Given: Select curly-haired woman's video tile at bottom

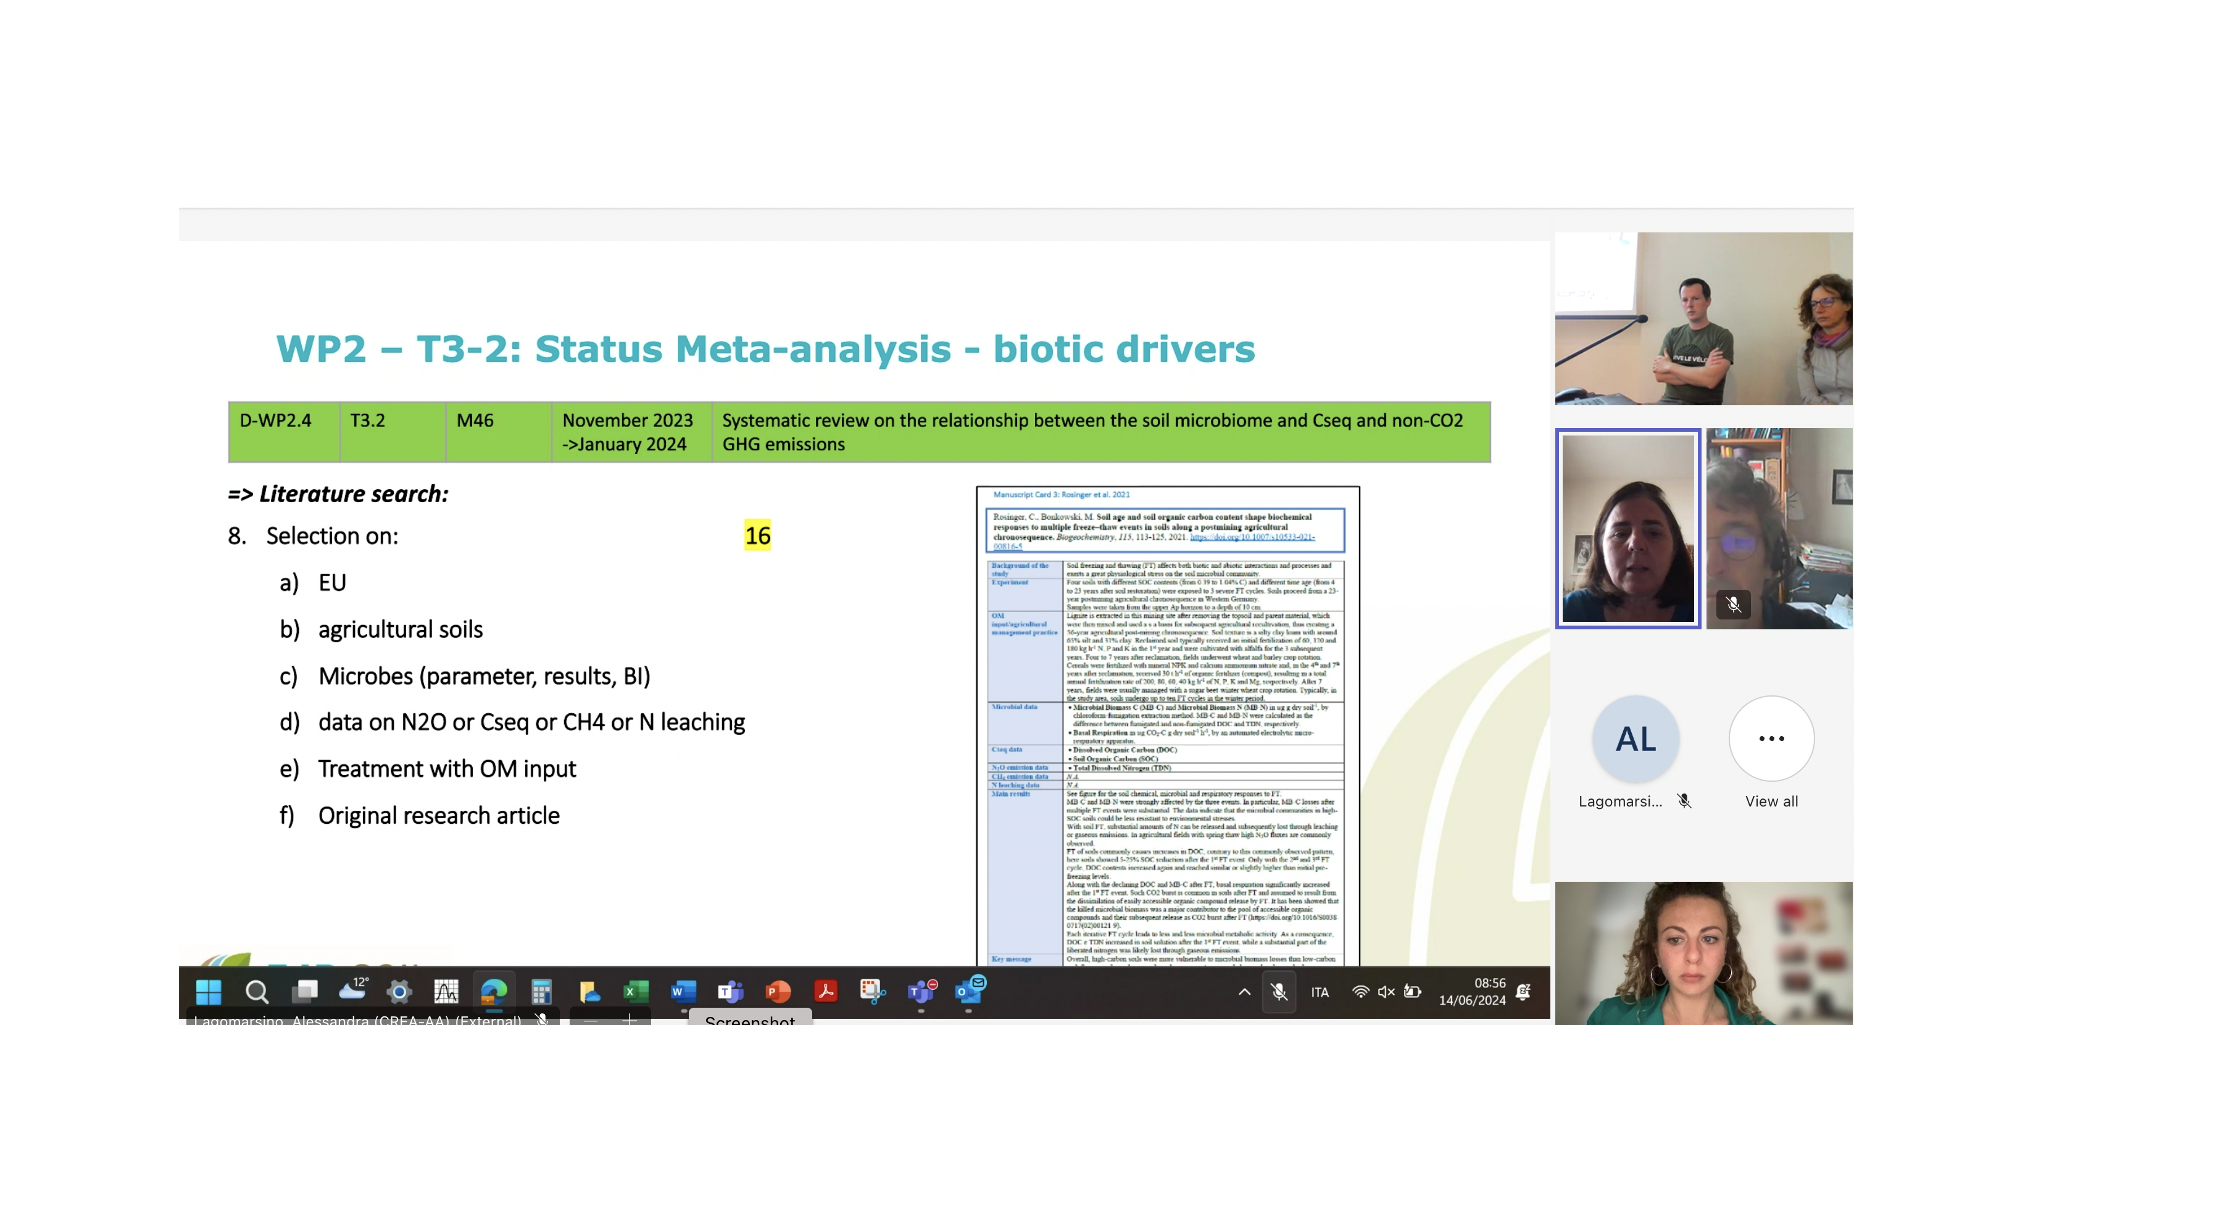Looking at the screenshot, I should coord(1704,953).
